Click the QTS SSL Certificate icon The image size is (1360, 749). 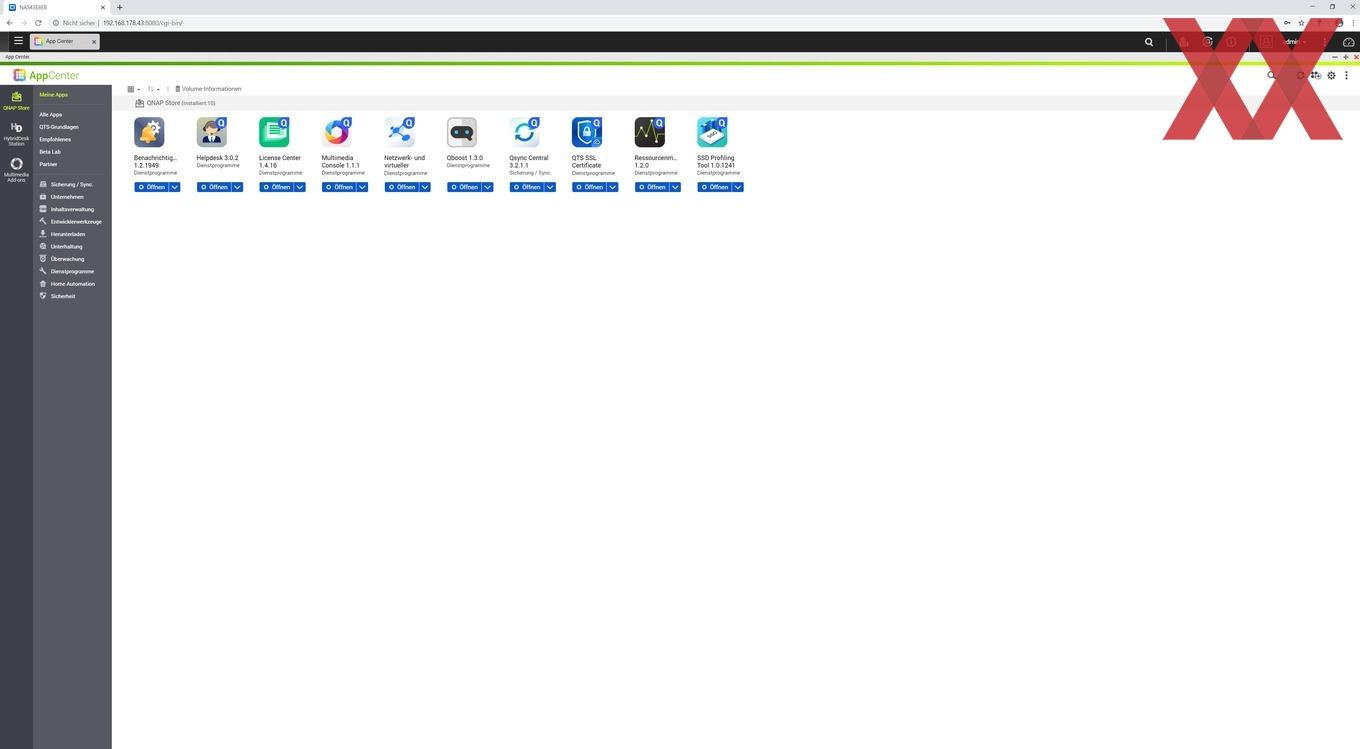coord(587,132)
